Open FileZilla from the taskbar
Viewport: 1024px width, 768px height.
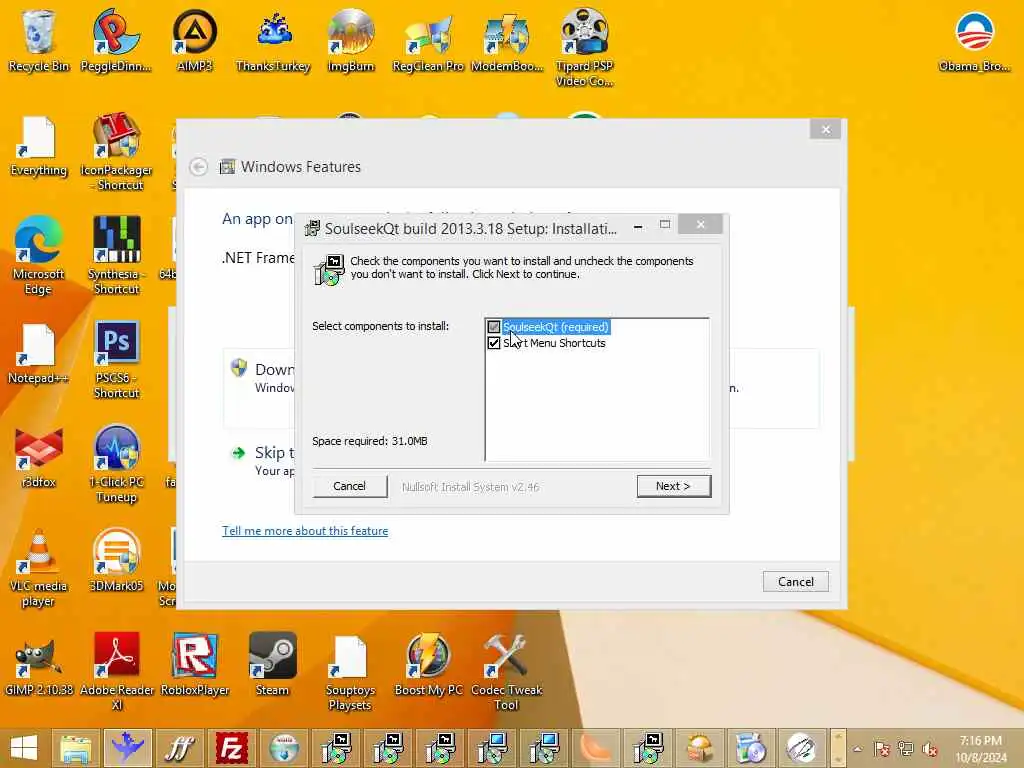232,748
